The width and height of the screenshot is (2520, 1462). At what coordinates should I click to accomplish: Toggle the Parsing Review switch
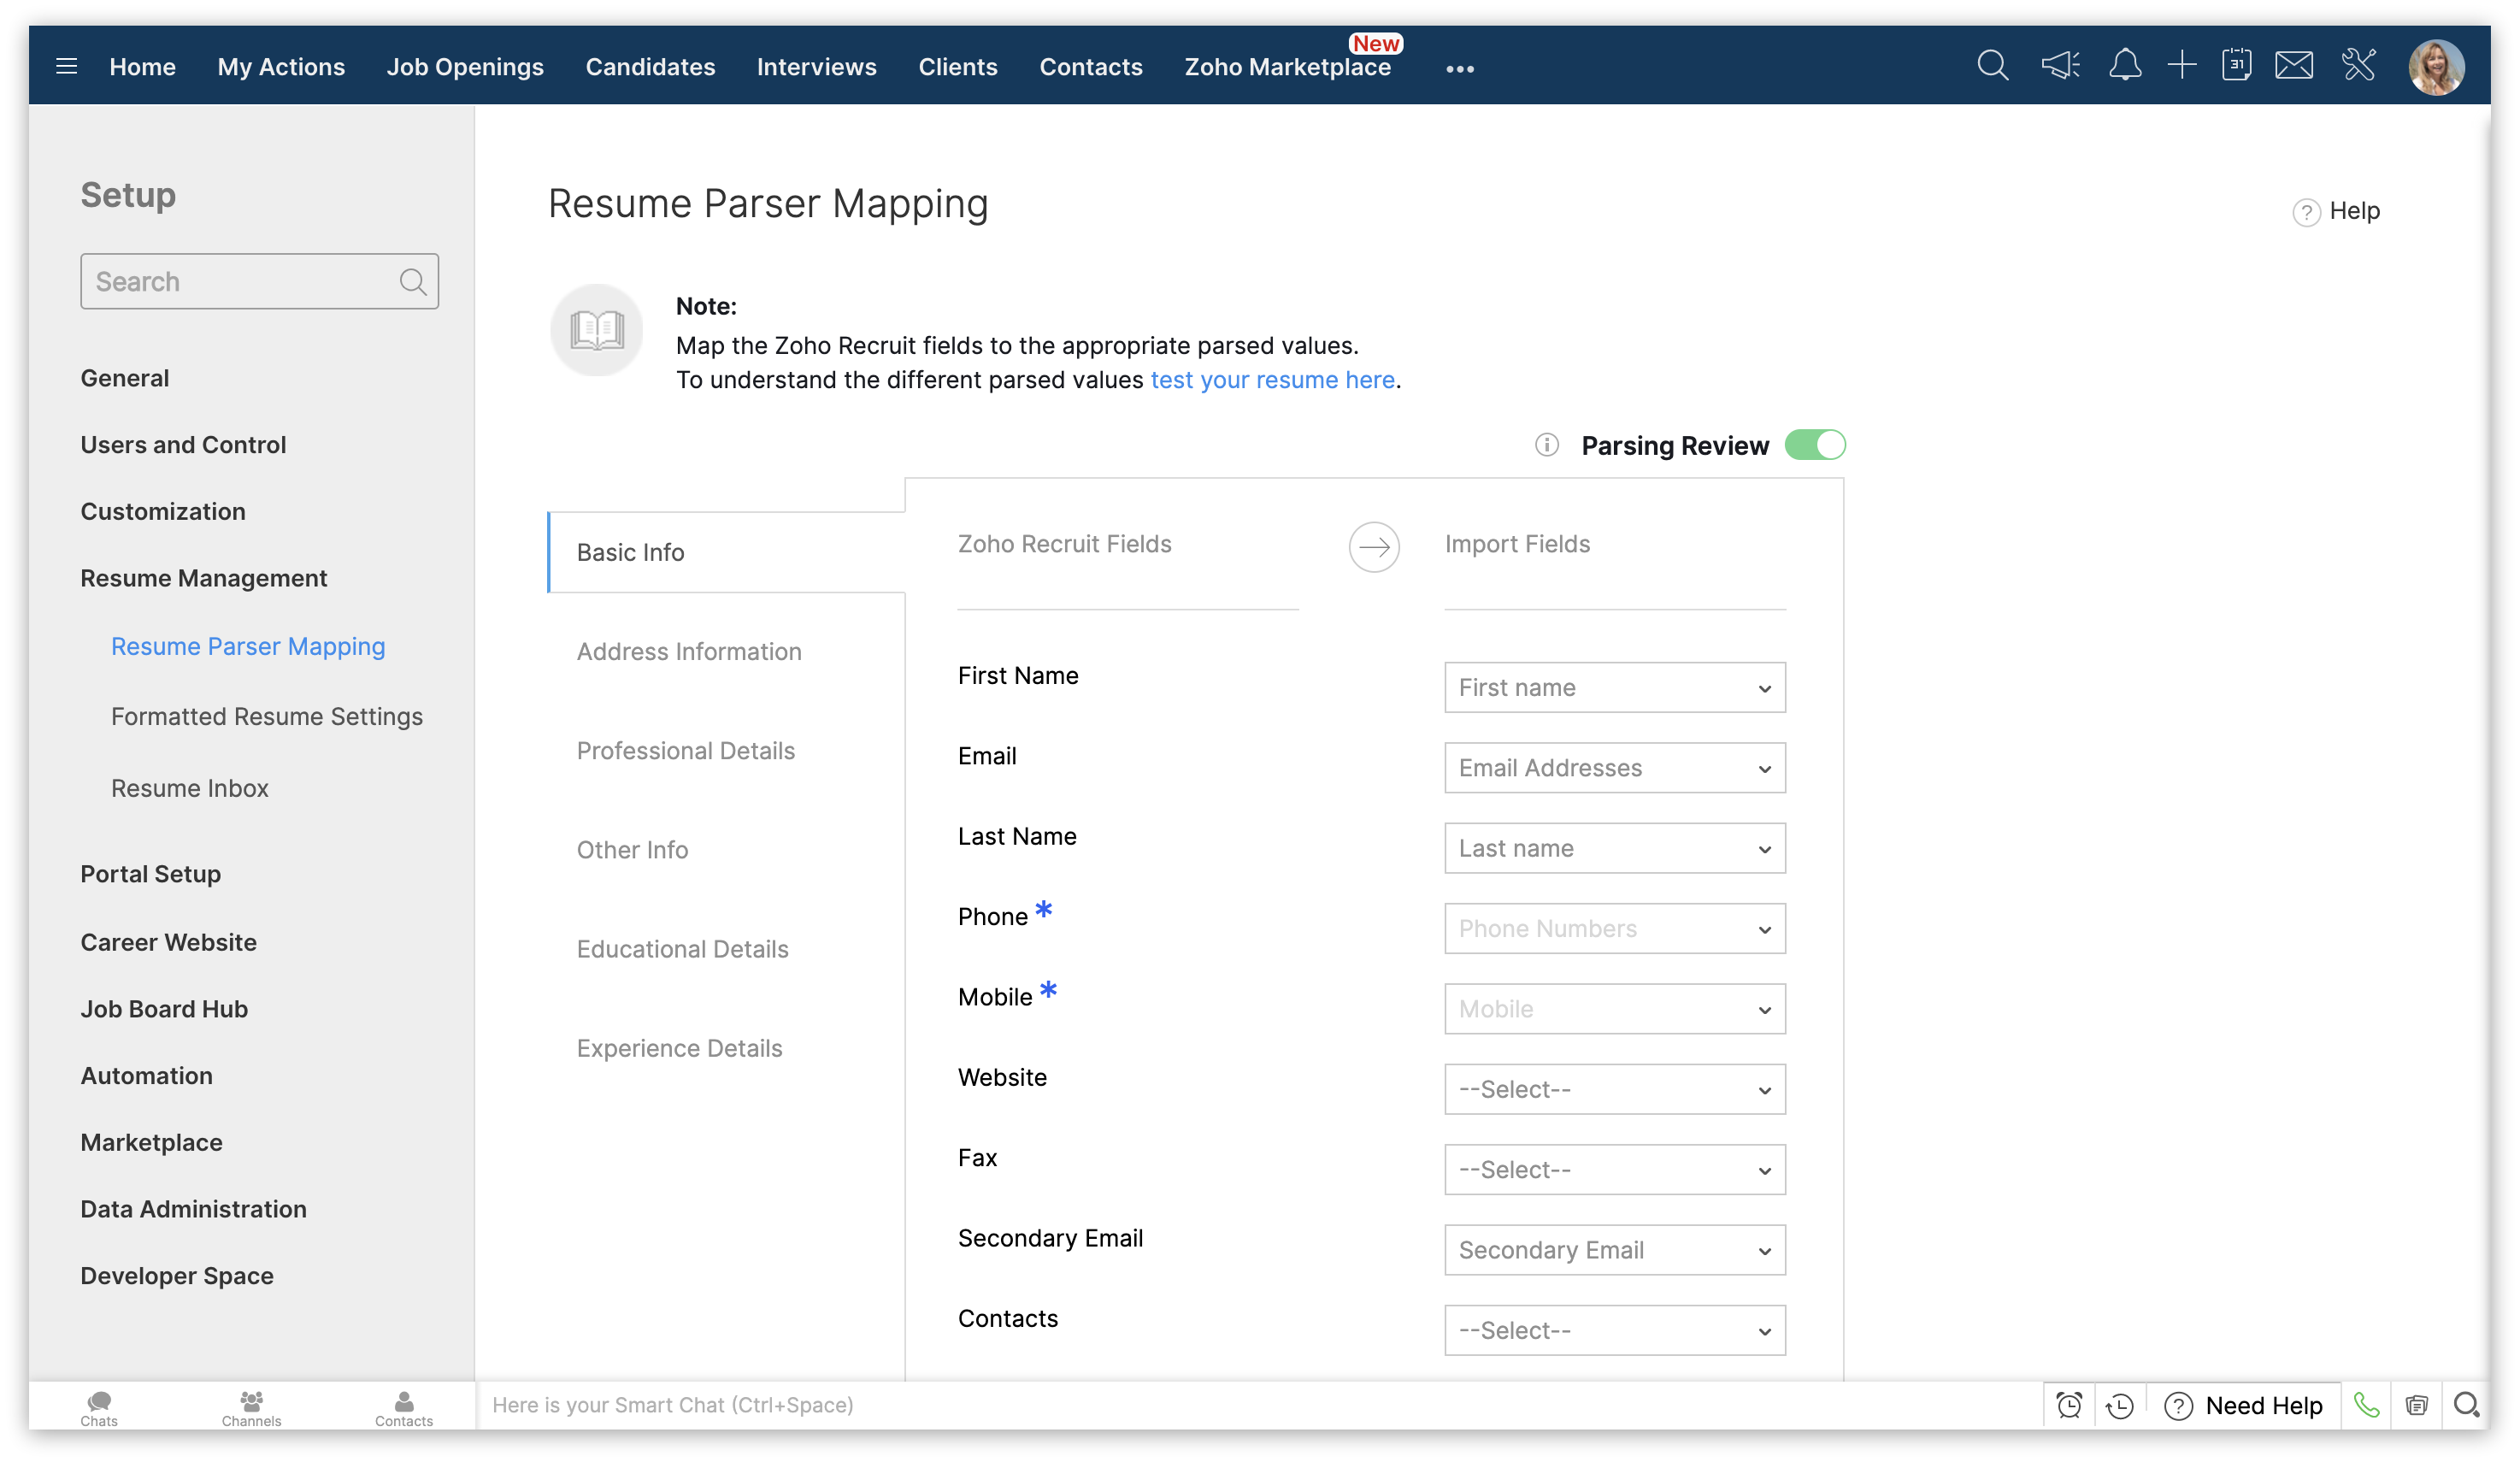[1815, 445]
